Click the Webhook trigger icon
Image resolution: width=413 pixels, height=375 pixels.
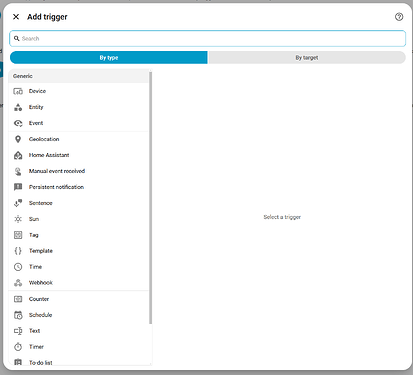pos(18,283)
